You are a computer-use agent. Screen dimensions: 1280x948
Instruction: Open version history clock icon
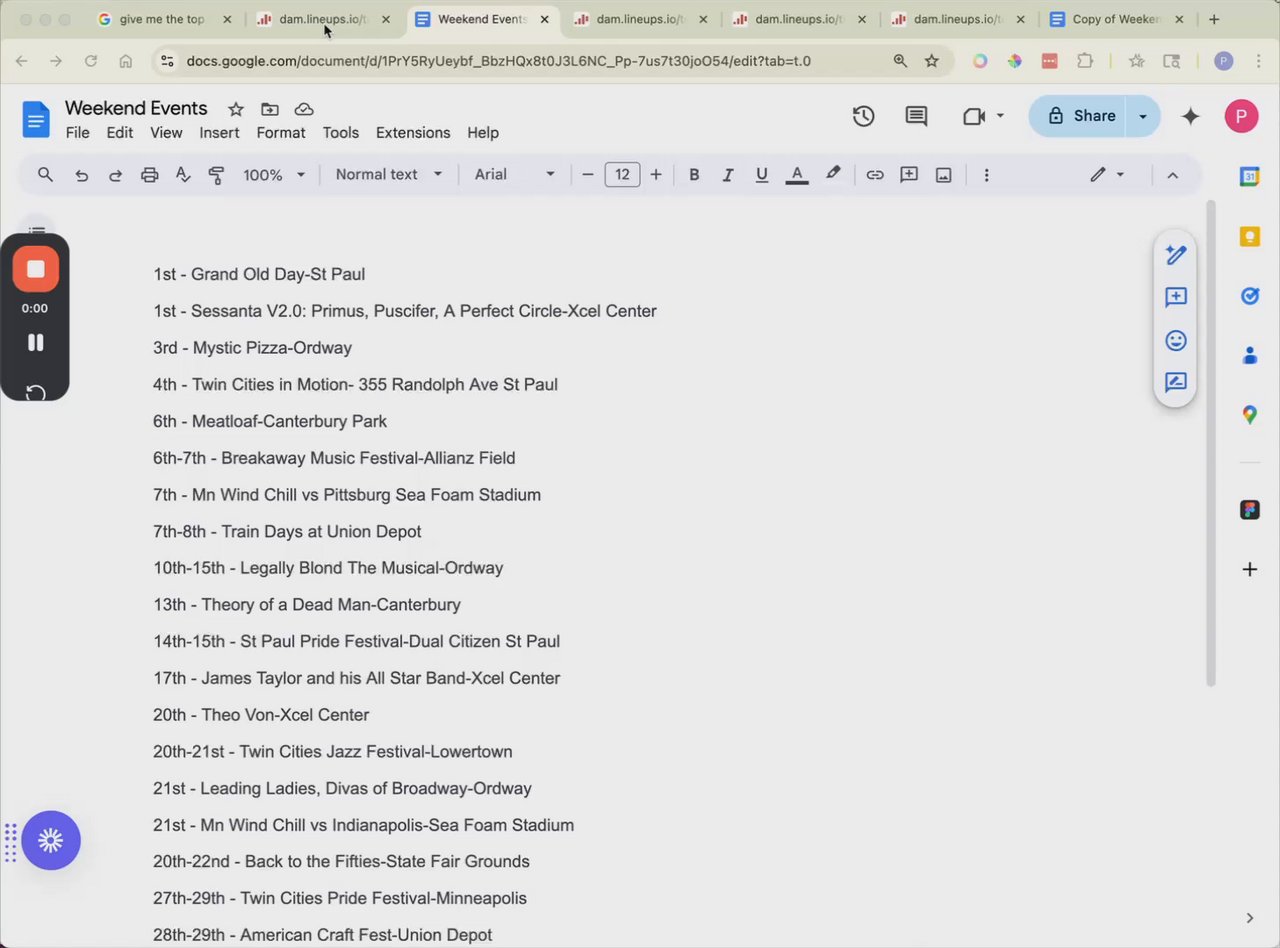(x=864, y=117)
